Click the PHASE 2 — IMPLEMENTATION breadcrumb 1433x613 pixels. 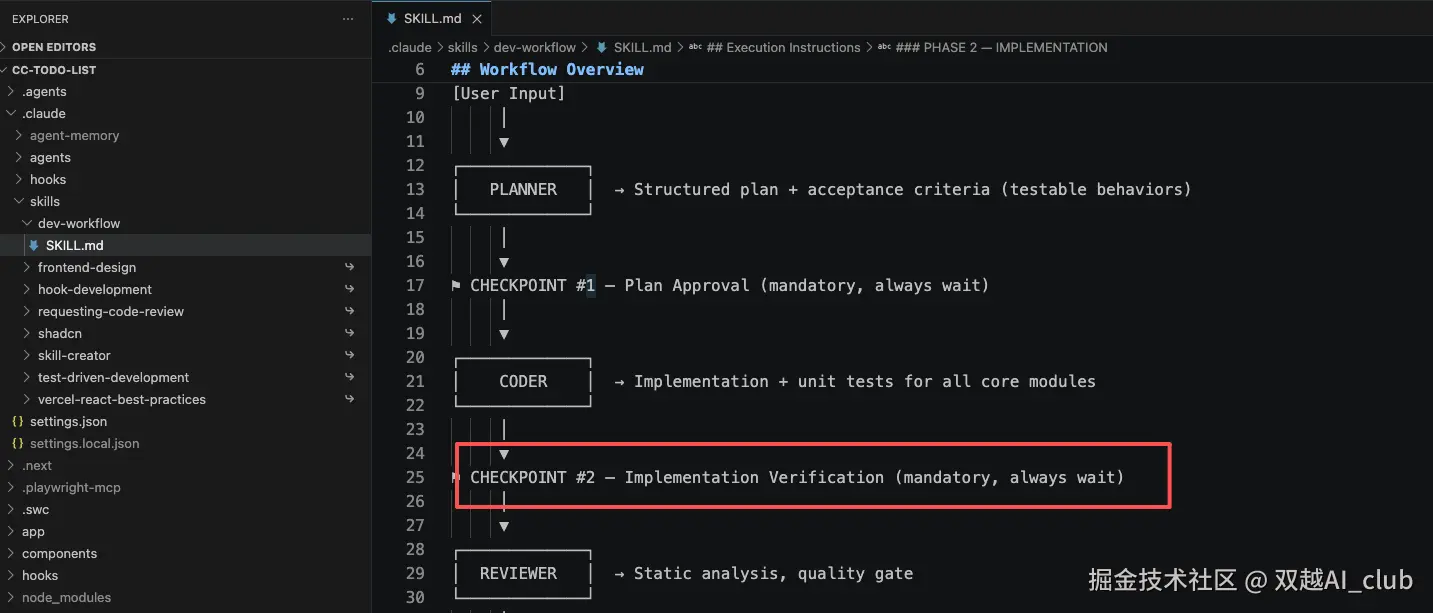(1015, 47)
